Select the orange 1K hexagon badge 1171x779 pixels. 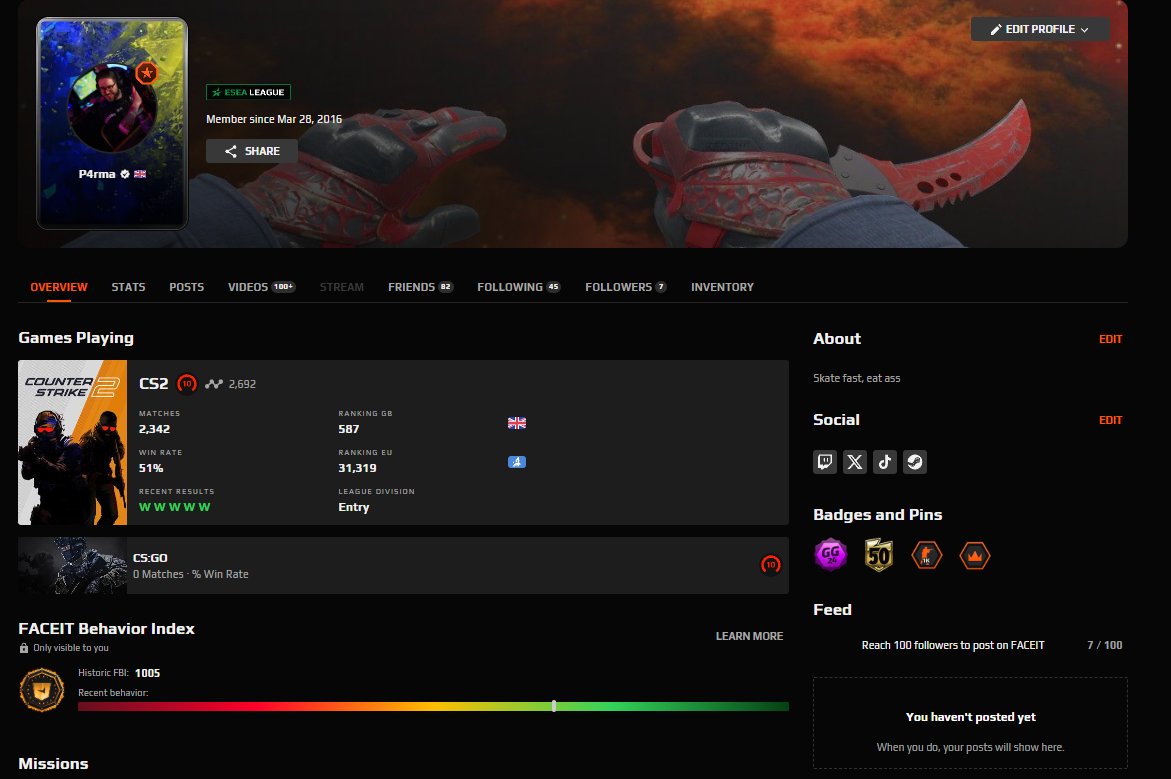(x=927, y=556)
